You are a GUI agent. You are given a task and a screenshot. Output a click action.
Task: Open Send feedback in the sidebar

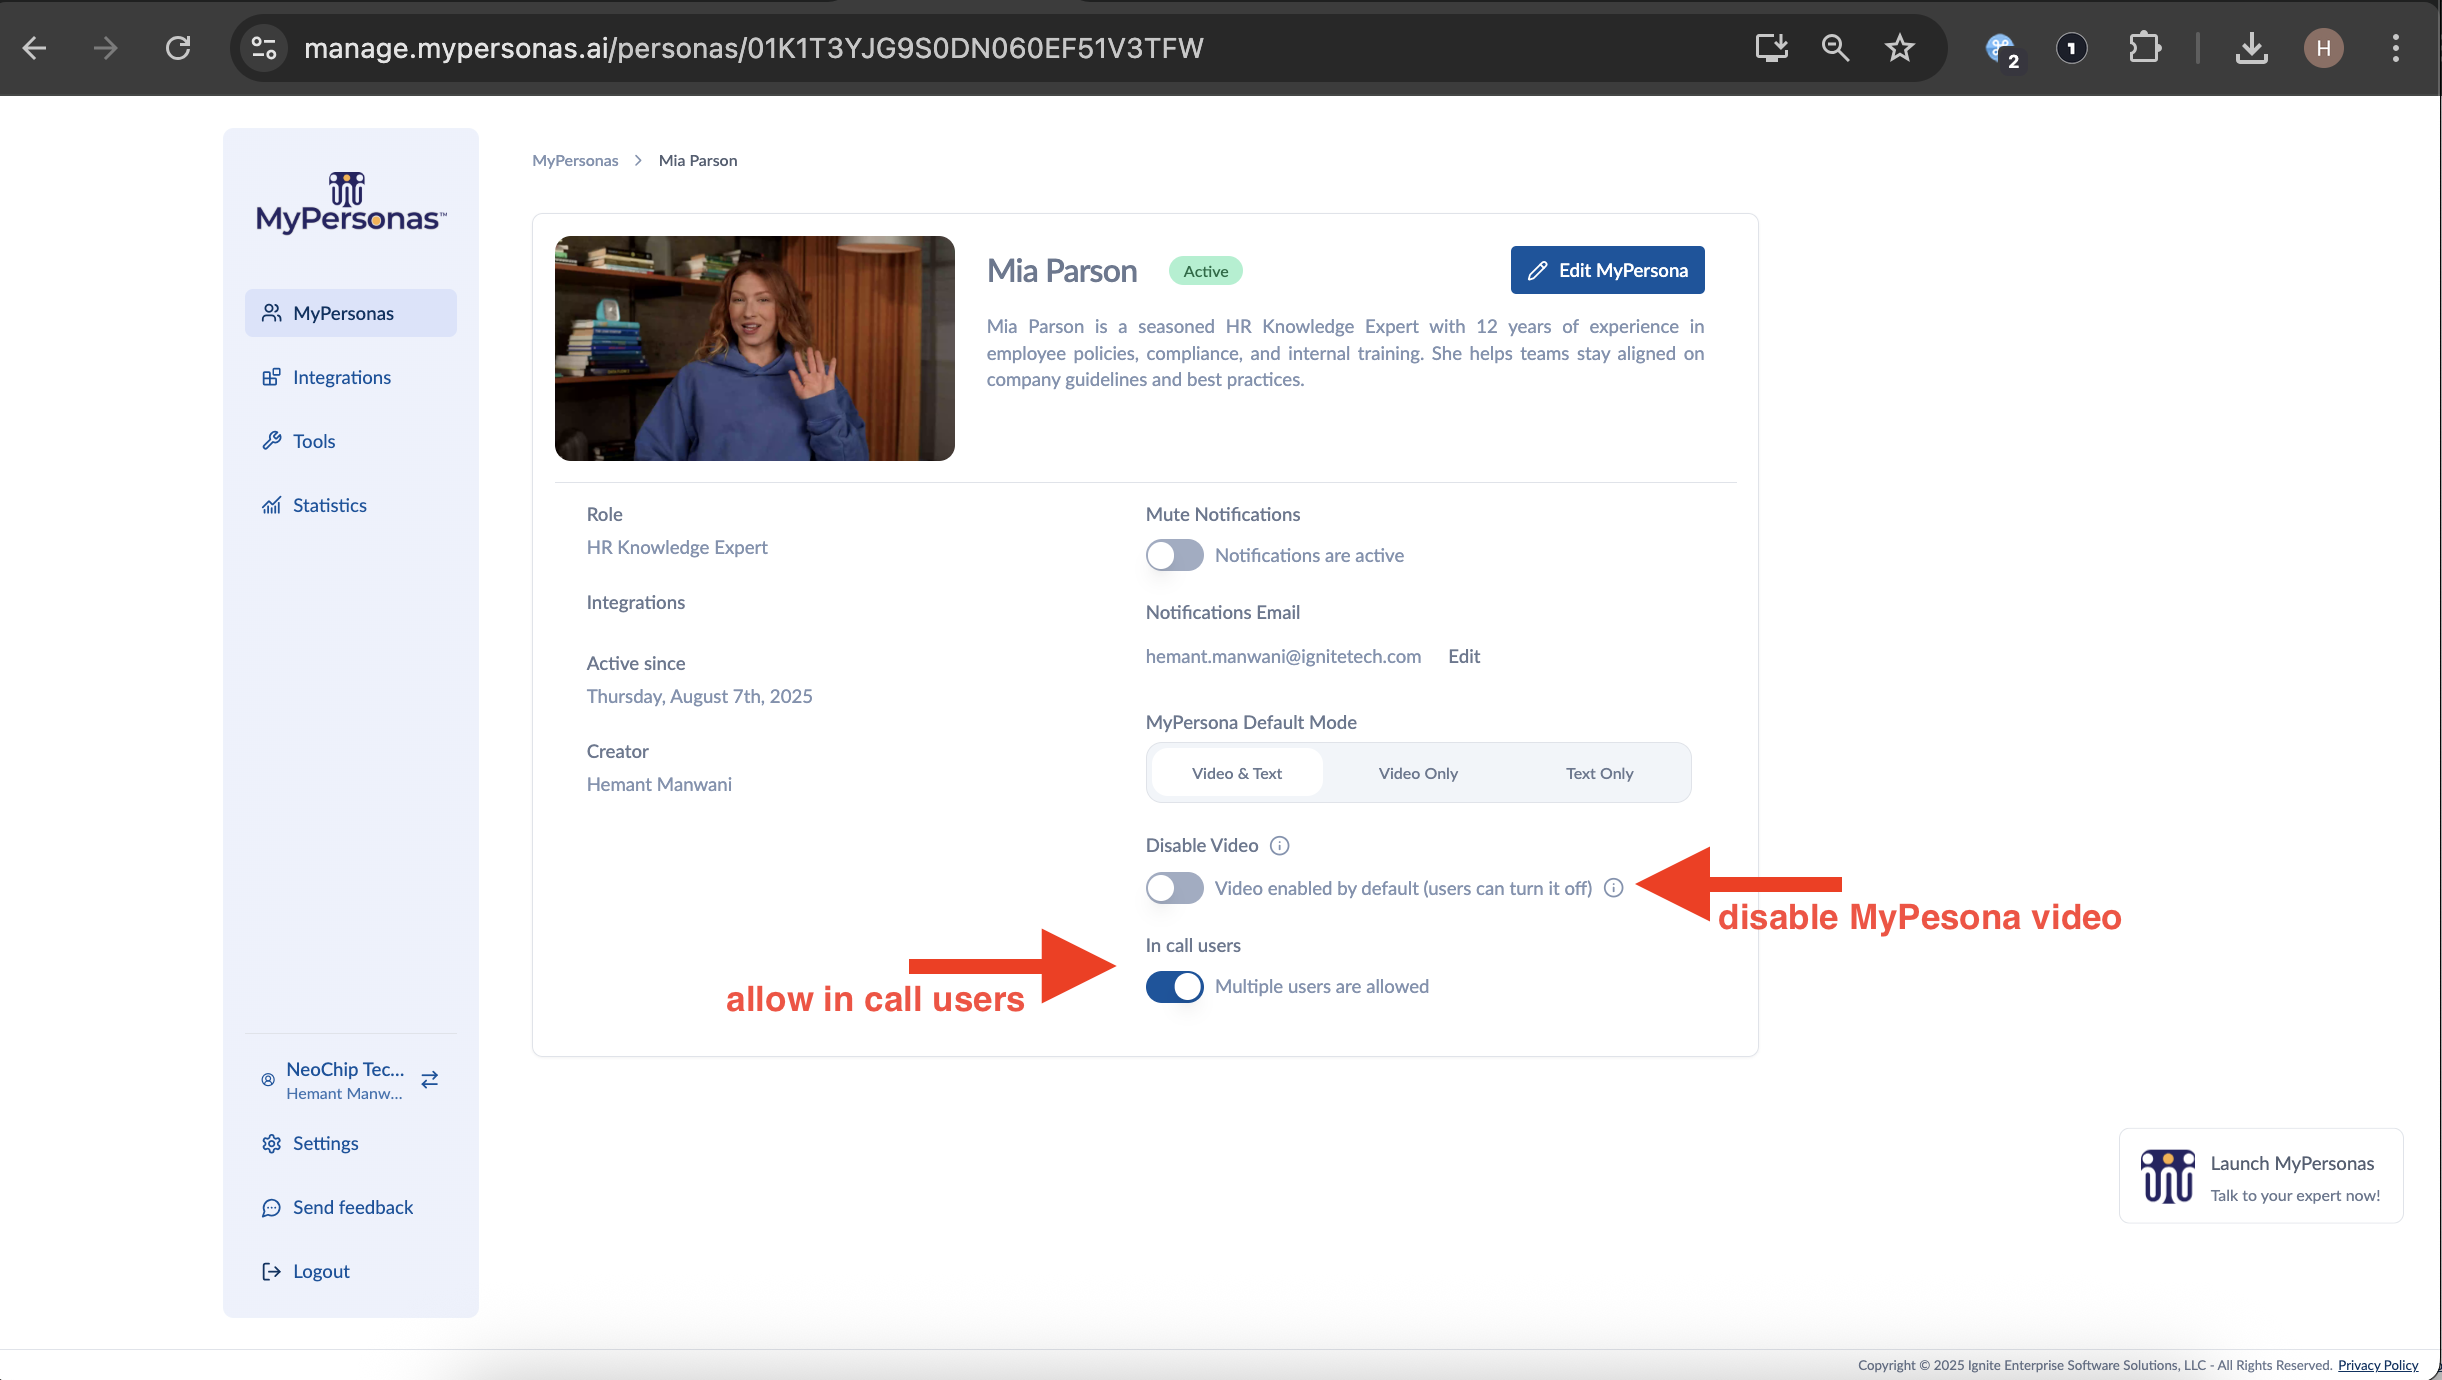tap(351, 1207)
